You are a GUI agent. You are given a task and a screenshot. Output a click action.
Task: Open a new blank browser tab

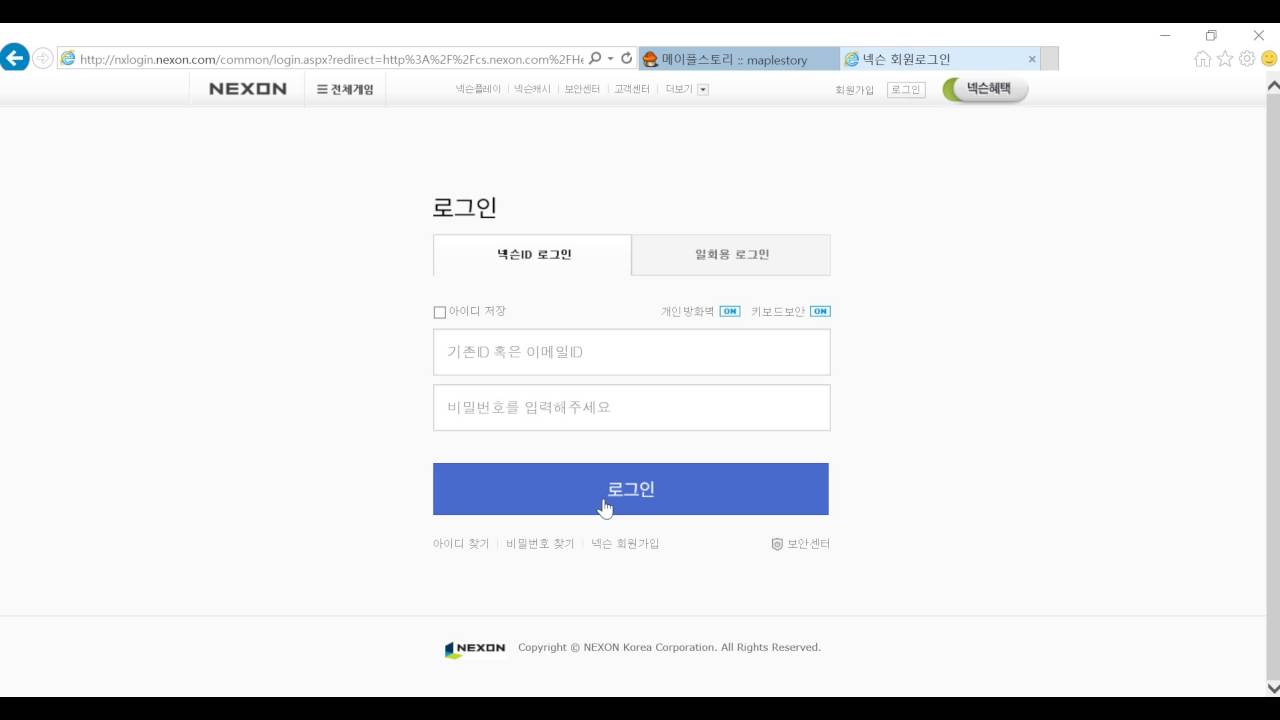point(1049,59)
